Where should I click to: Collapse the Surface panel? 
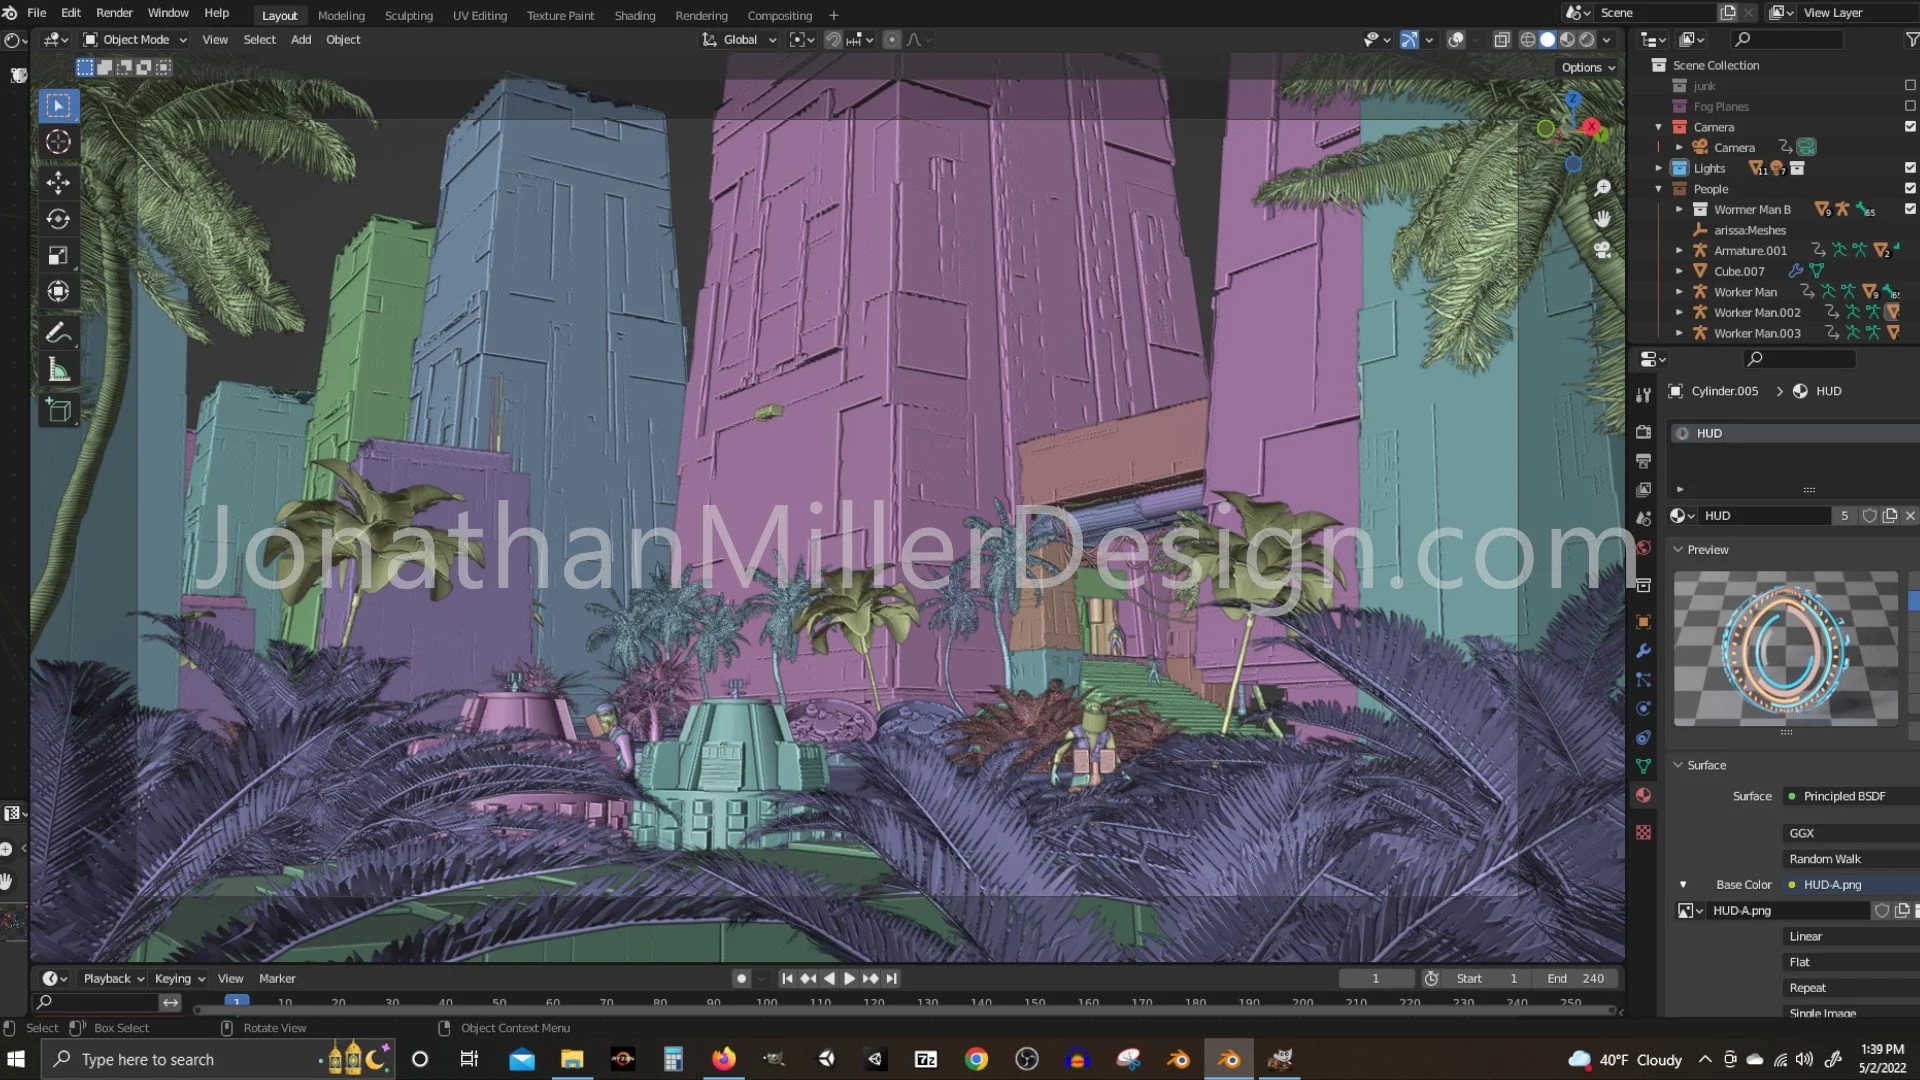(x=1678, y=765)
